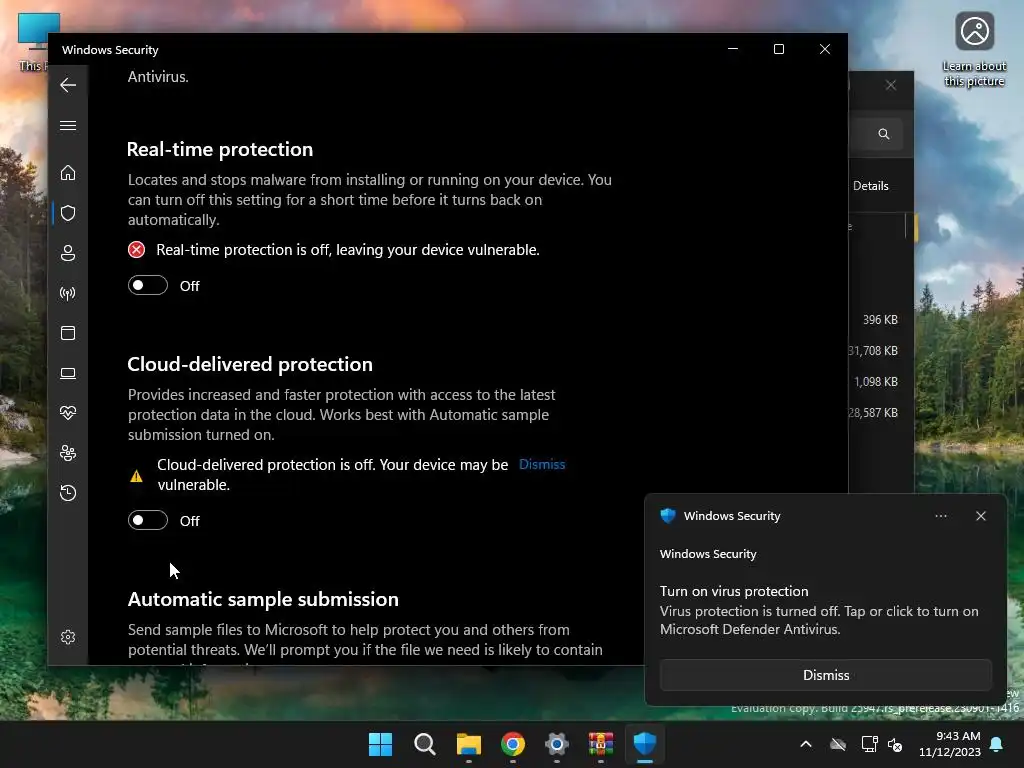Select 1,098 KB size entry in background window

point(876,381)
